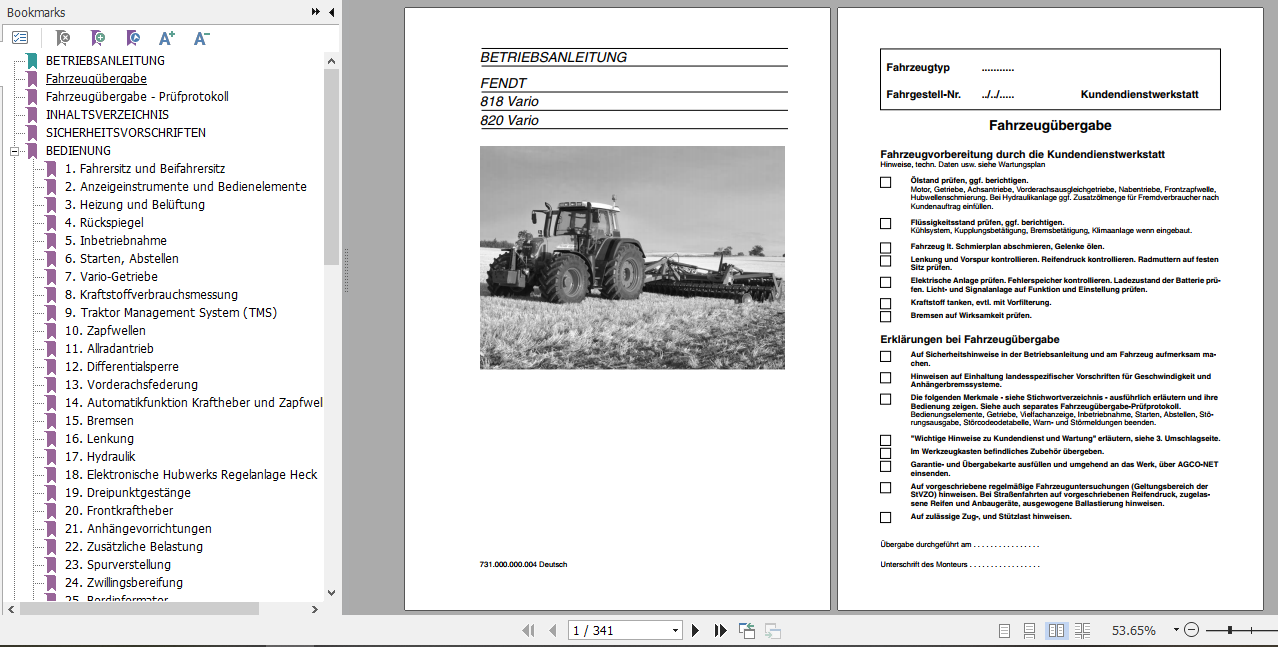This screenshot has width=1278, height=647.
Task: Open '1. Fahrersitz und Beifahrersitz' bookmark
Action: [x=145, y=168]
